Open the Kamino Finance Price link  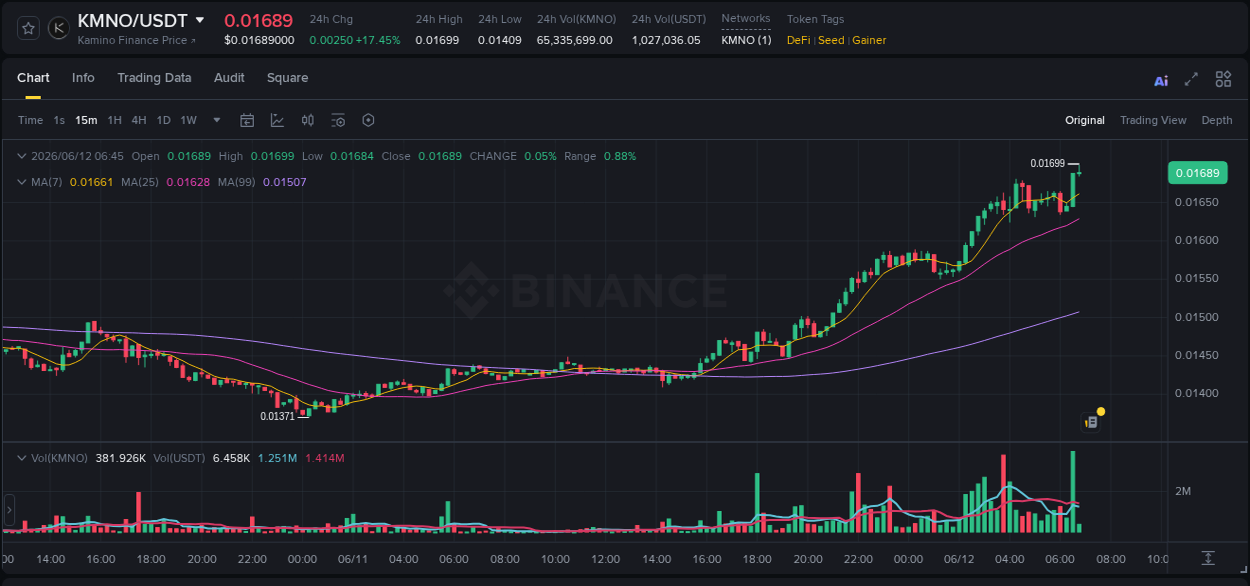point(137,40)
